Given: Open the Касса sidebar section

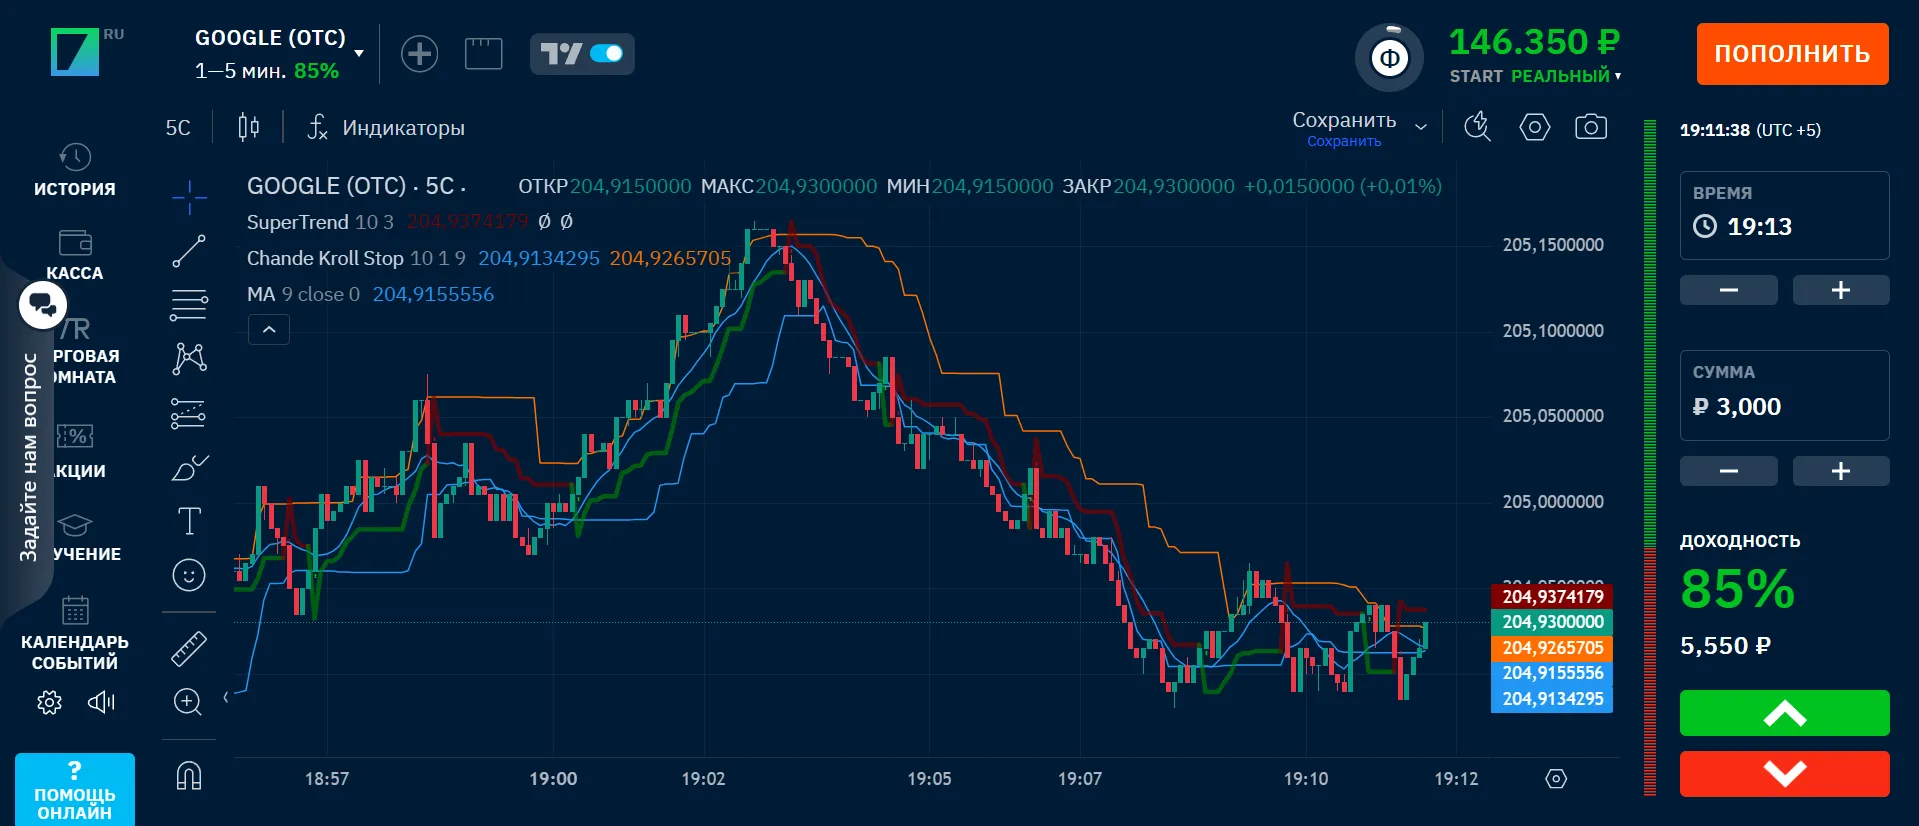Looking at the screenshot, I should pos(75,254).
